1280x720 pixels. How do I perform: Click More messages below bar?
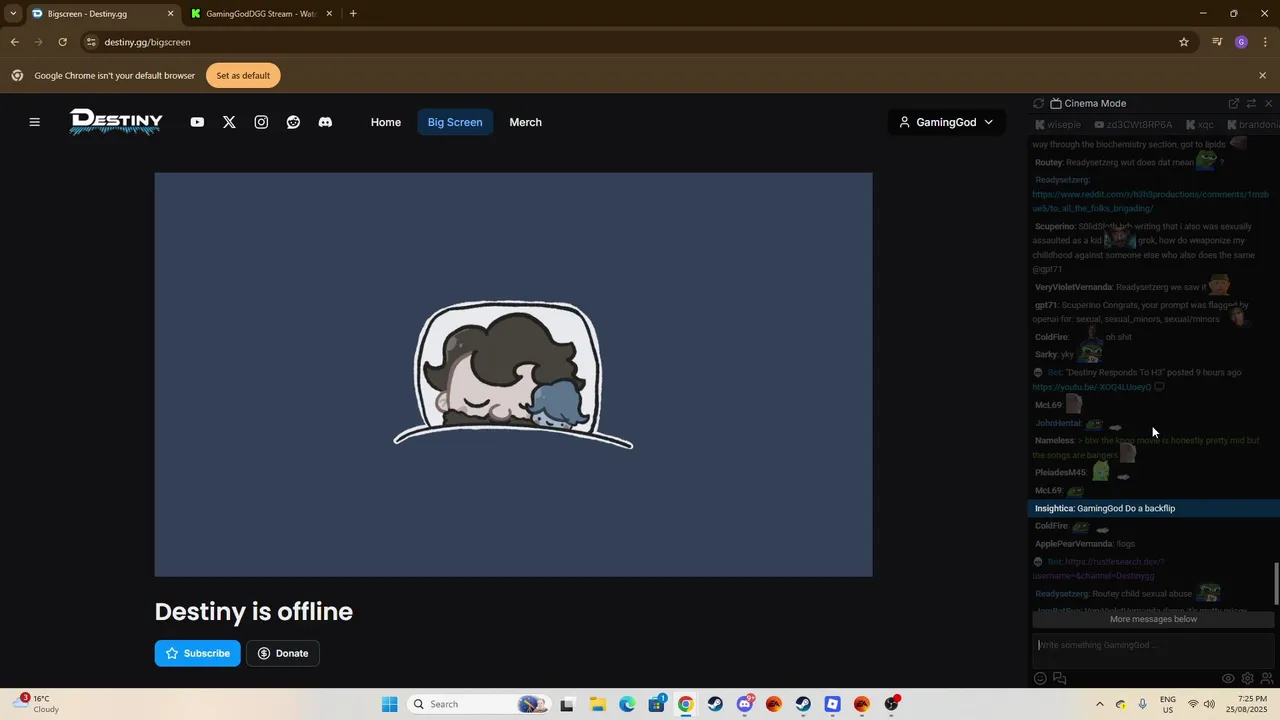[x=1153, y=619]
